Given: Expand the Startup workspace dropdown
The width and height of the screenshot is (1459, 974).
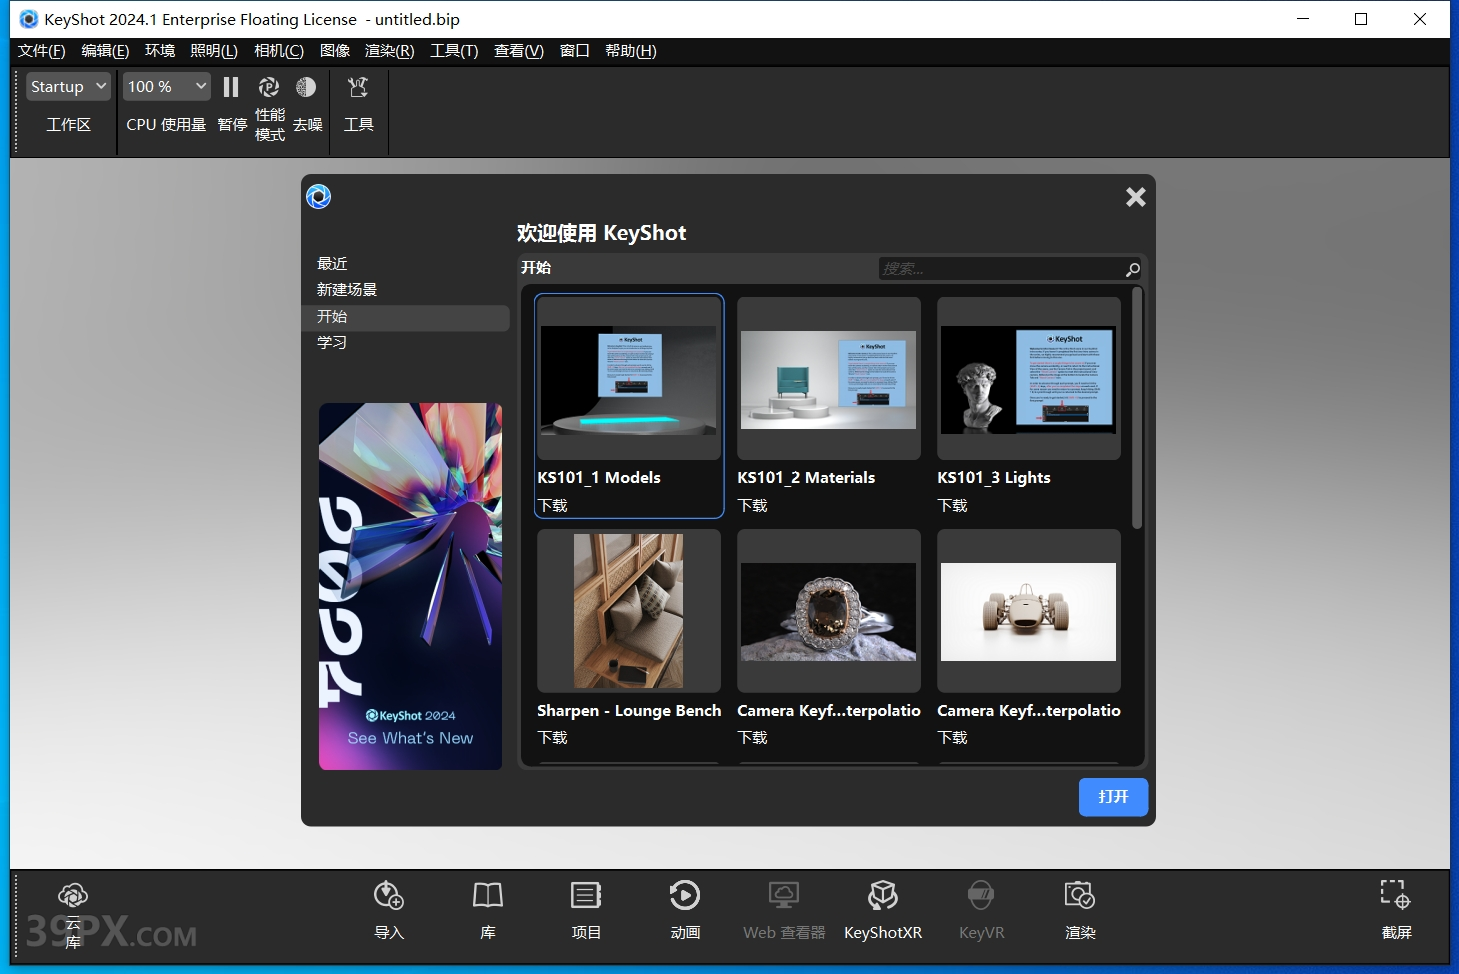Looking at the screenshot, I should pyautogui.click(x=68, y=87).
